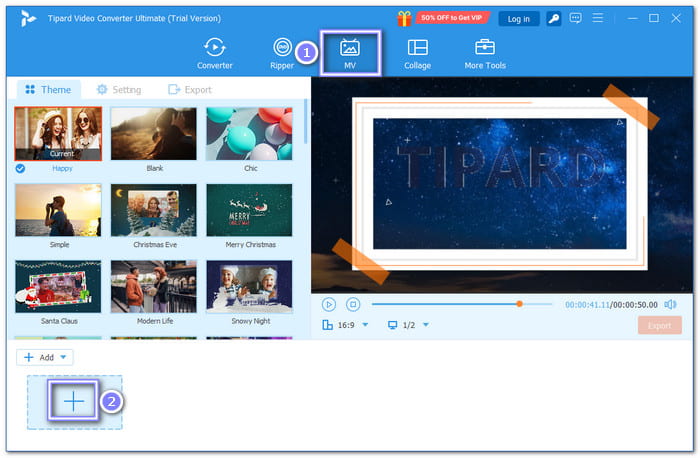
Task: Click the large plus to add media
Action: (74, 401)
